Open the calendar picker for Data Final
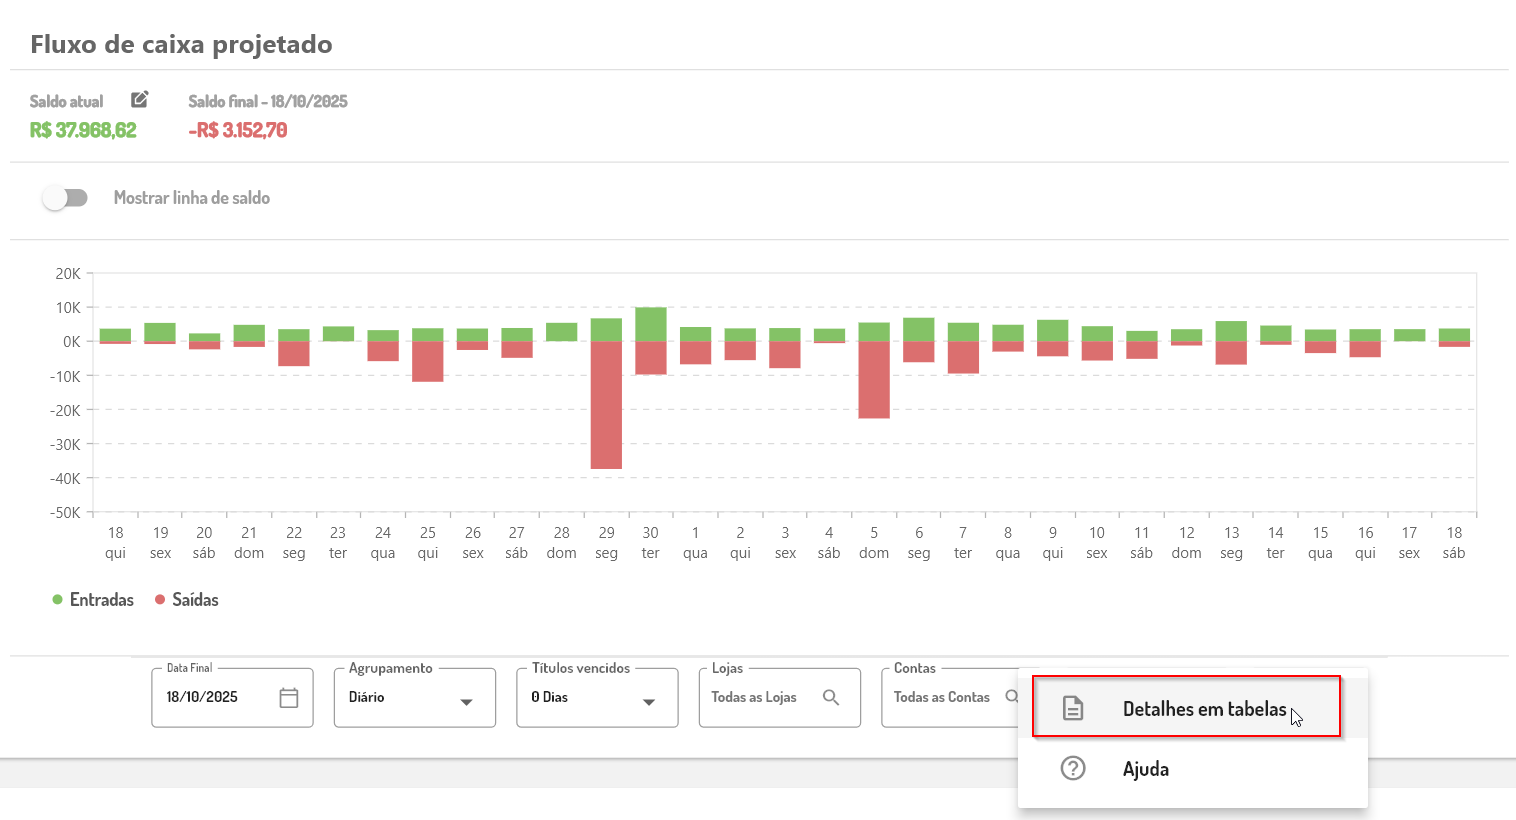This screenshot has height=820, width=1516. 289,698
